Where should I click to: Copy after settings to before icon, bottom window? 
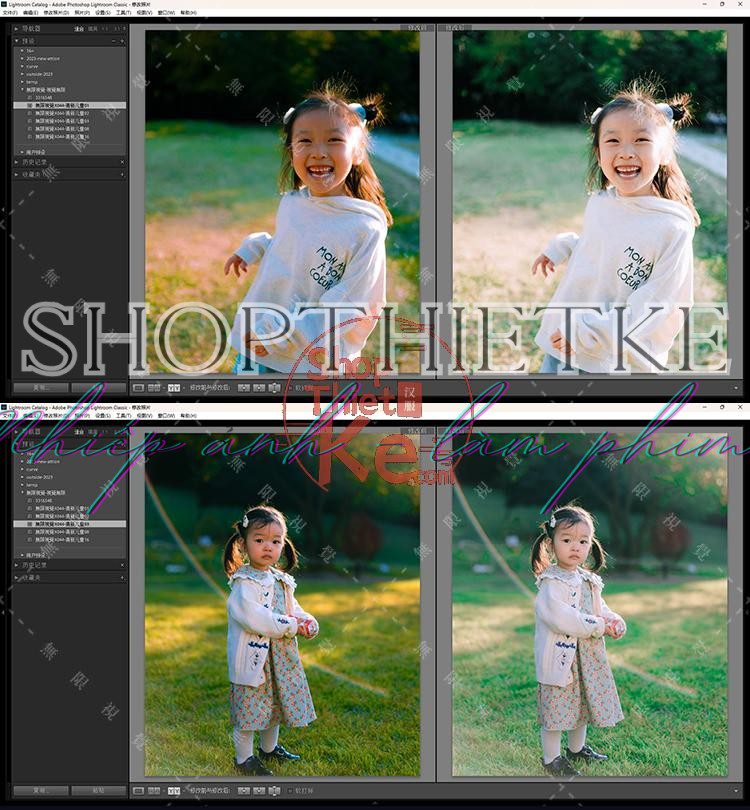pos(259,790)
